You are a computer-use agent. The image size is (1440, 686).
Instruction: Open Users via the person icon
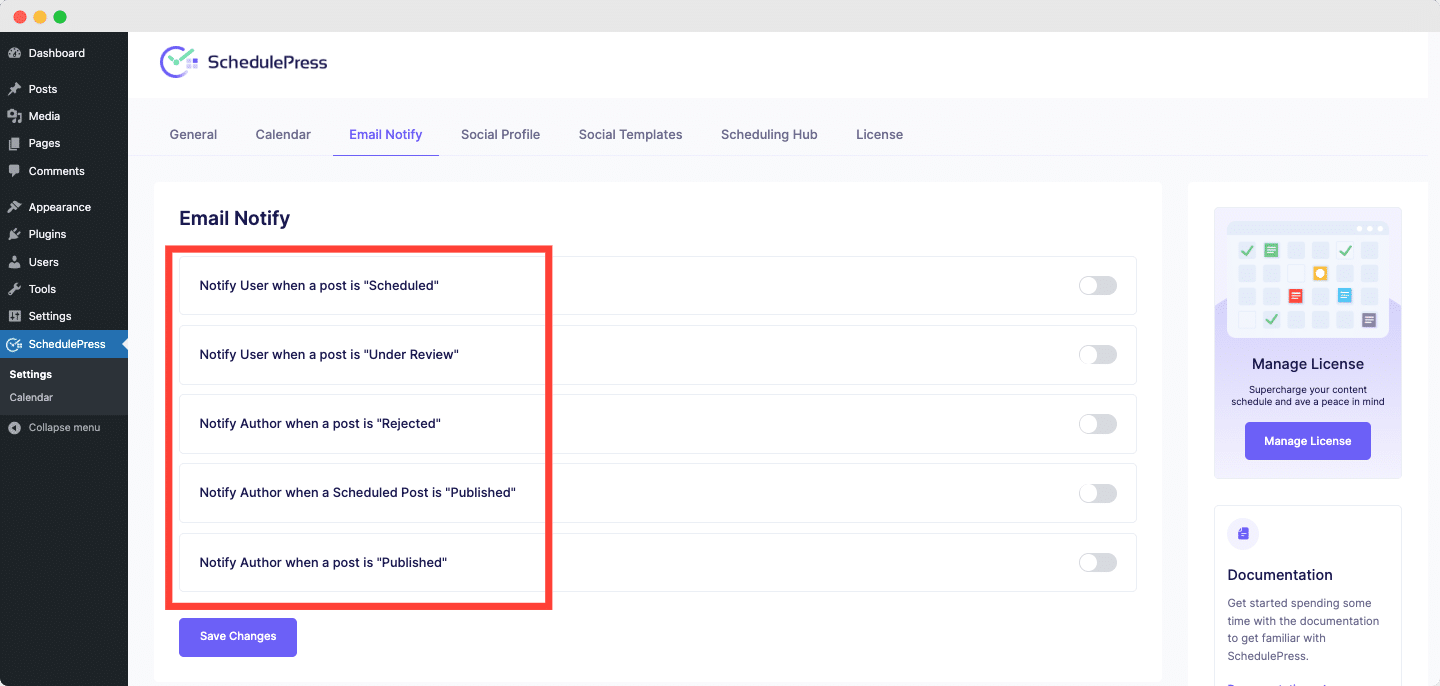15,261
